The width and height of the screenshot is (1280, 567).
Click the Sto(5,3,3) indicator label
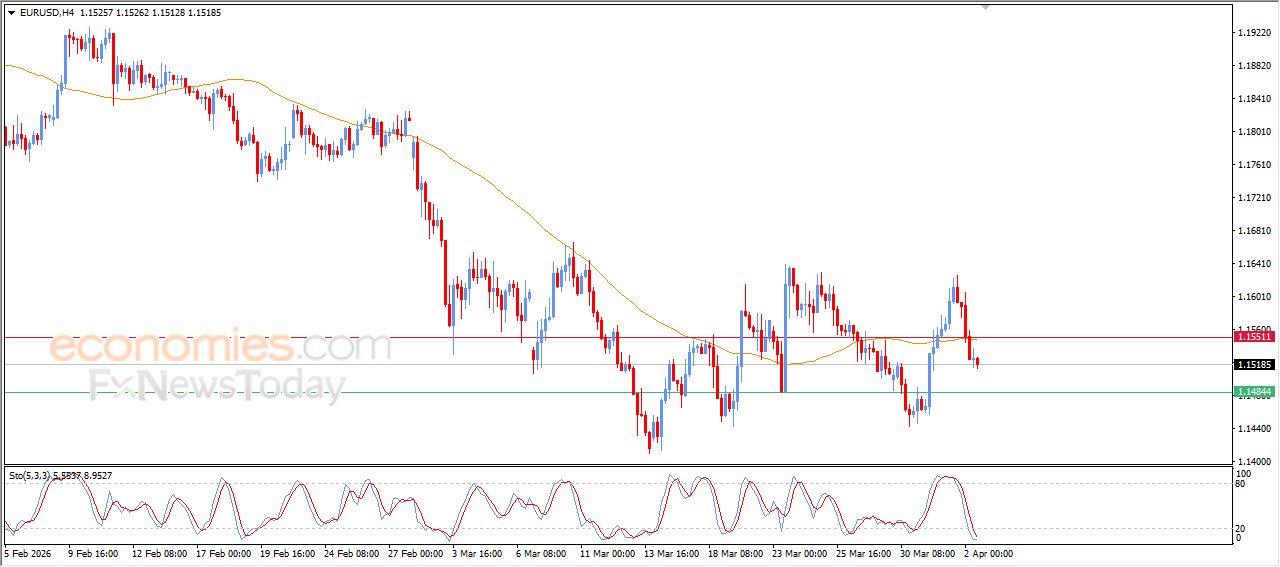(x=30, y=476)
